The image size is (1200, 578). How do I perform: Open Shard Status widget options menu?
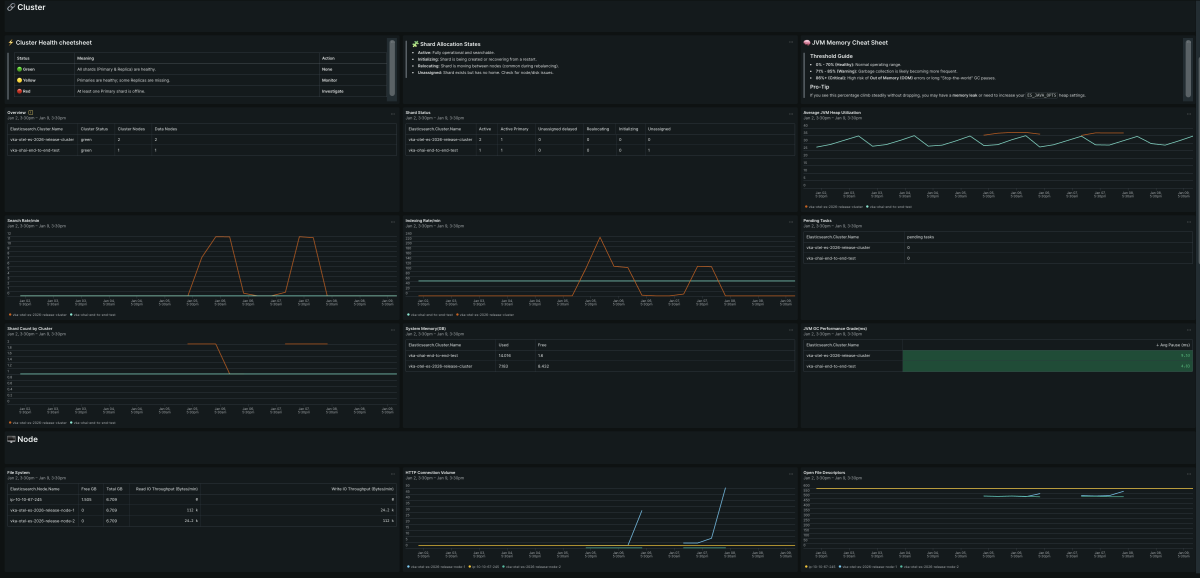(x=790, y=113)
